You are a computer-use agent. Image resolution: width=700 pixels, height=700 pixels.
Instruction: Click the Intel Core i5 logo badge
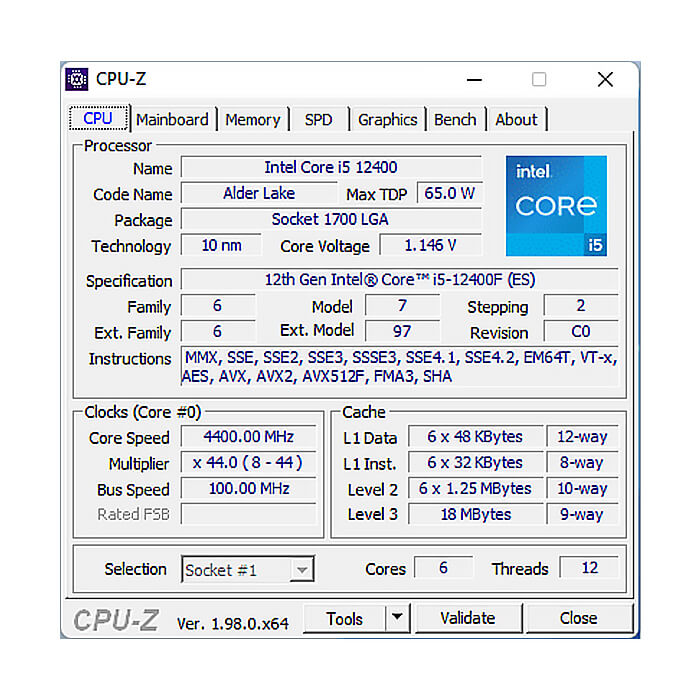click(x=556, y=206)
